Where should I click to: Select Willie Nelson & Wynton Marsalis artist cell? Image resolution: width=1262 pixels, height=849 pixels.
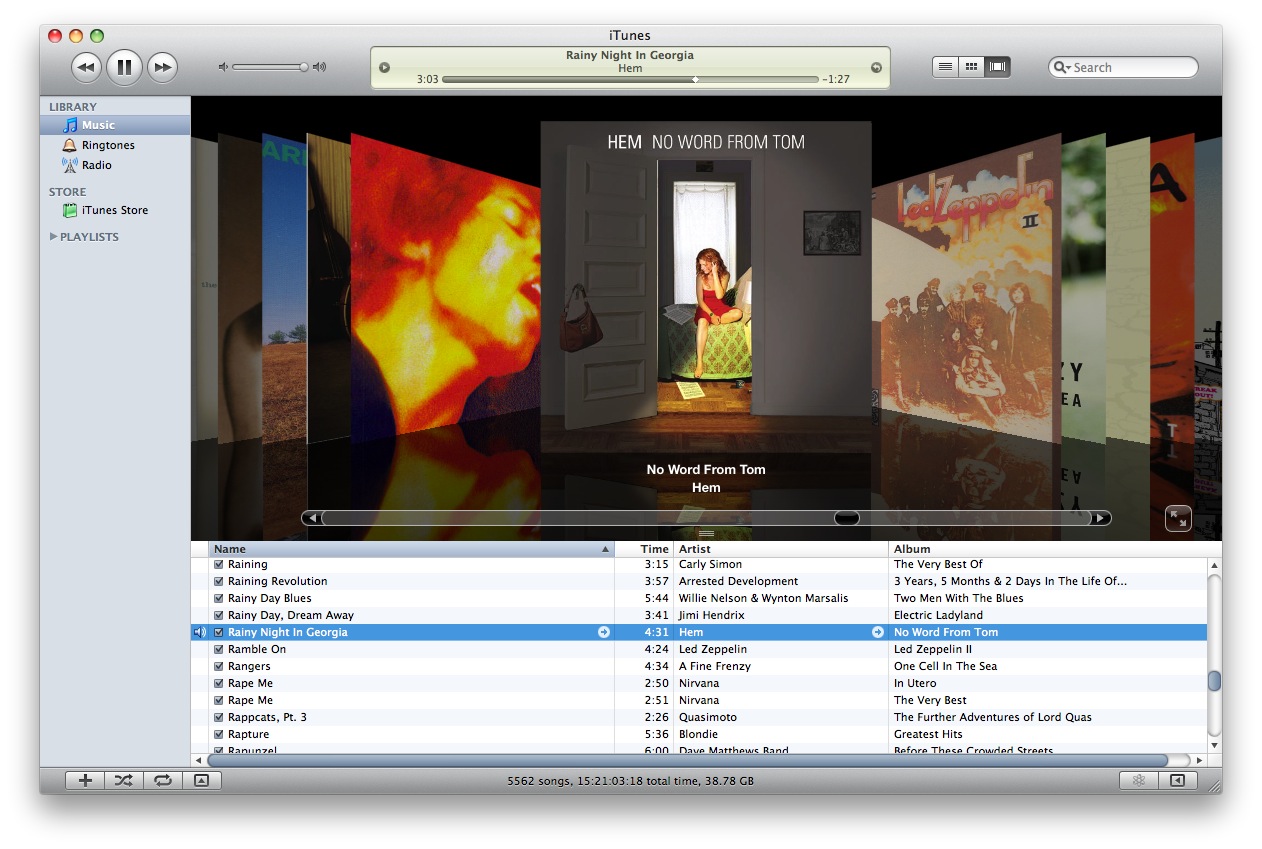[x=781, y=598]
